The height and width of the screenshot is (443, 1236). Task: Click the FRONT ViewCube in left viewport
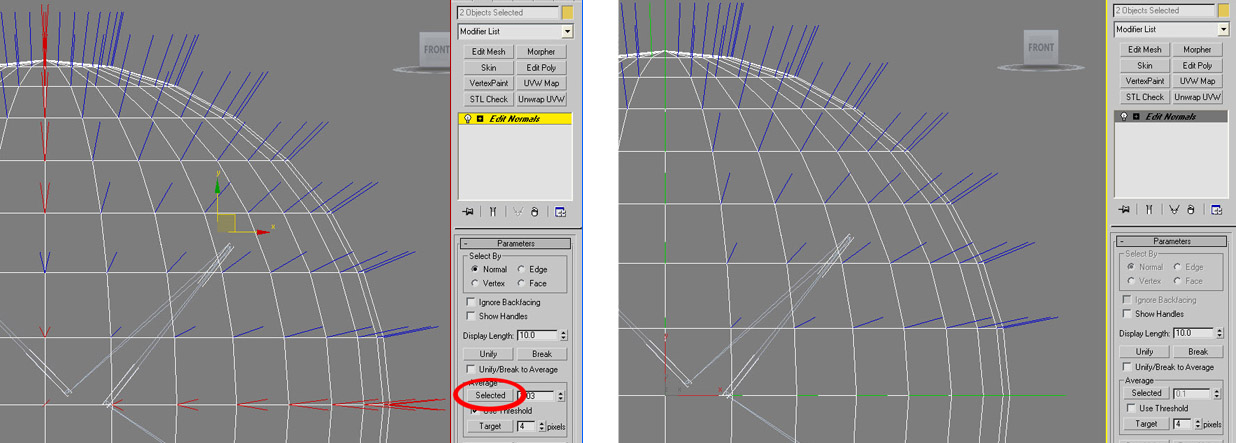point(436,50)
